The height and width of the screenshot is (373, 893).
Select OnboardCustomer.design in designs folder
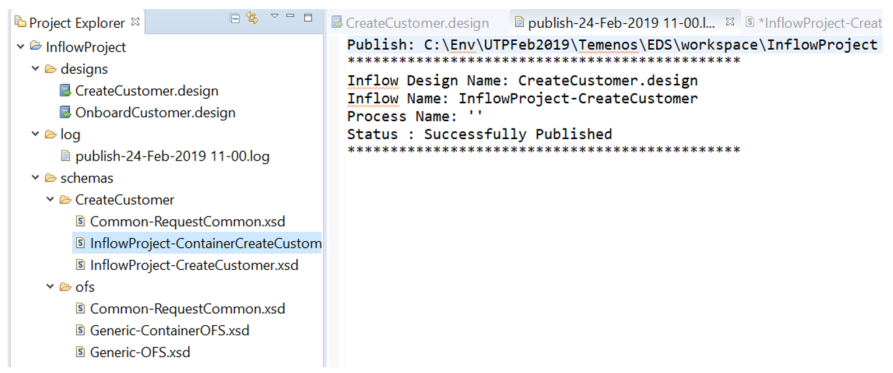(155, 113)
